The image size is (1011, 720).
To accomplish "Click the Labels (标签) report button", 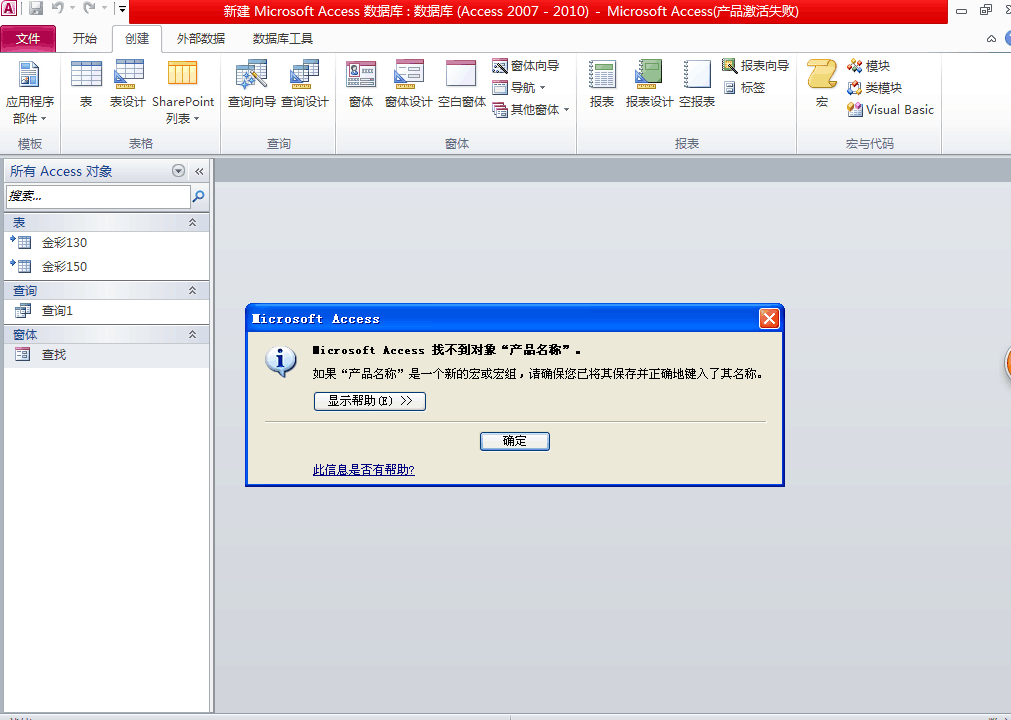I will [743, 88].
